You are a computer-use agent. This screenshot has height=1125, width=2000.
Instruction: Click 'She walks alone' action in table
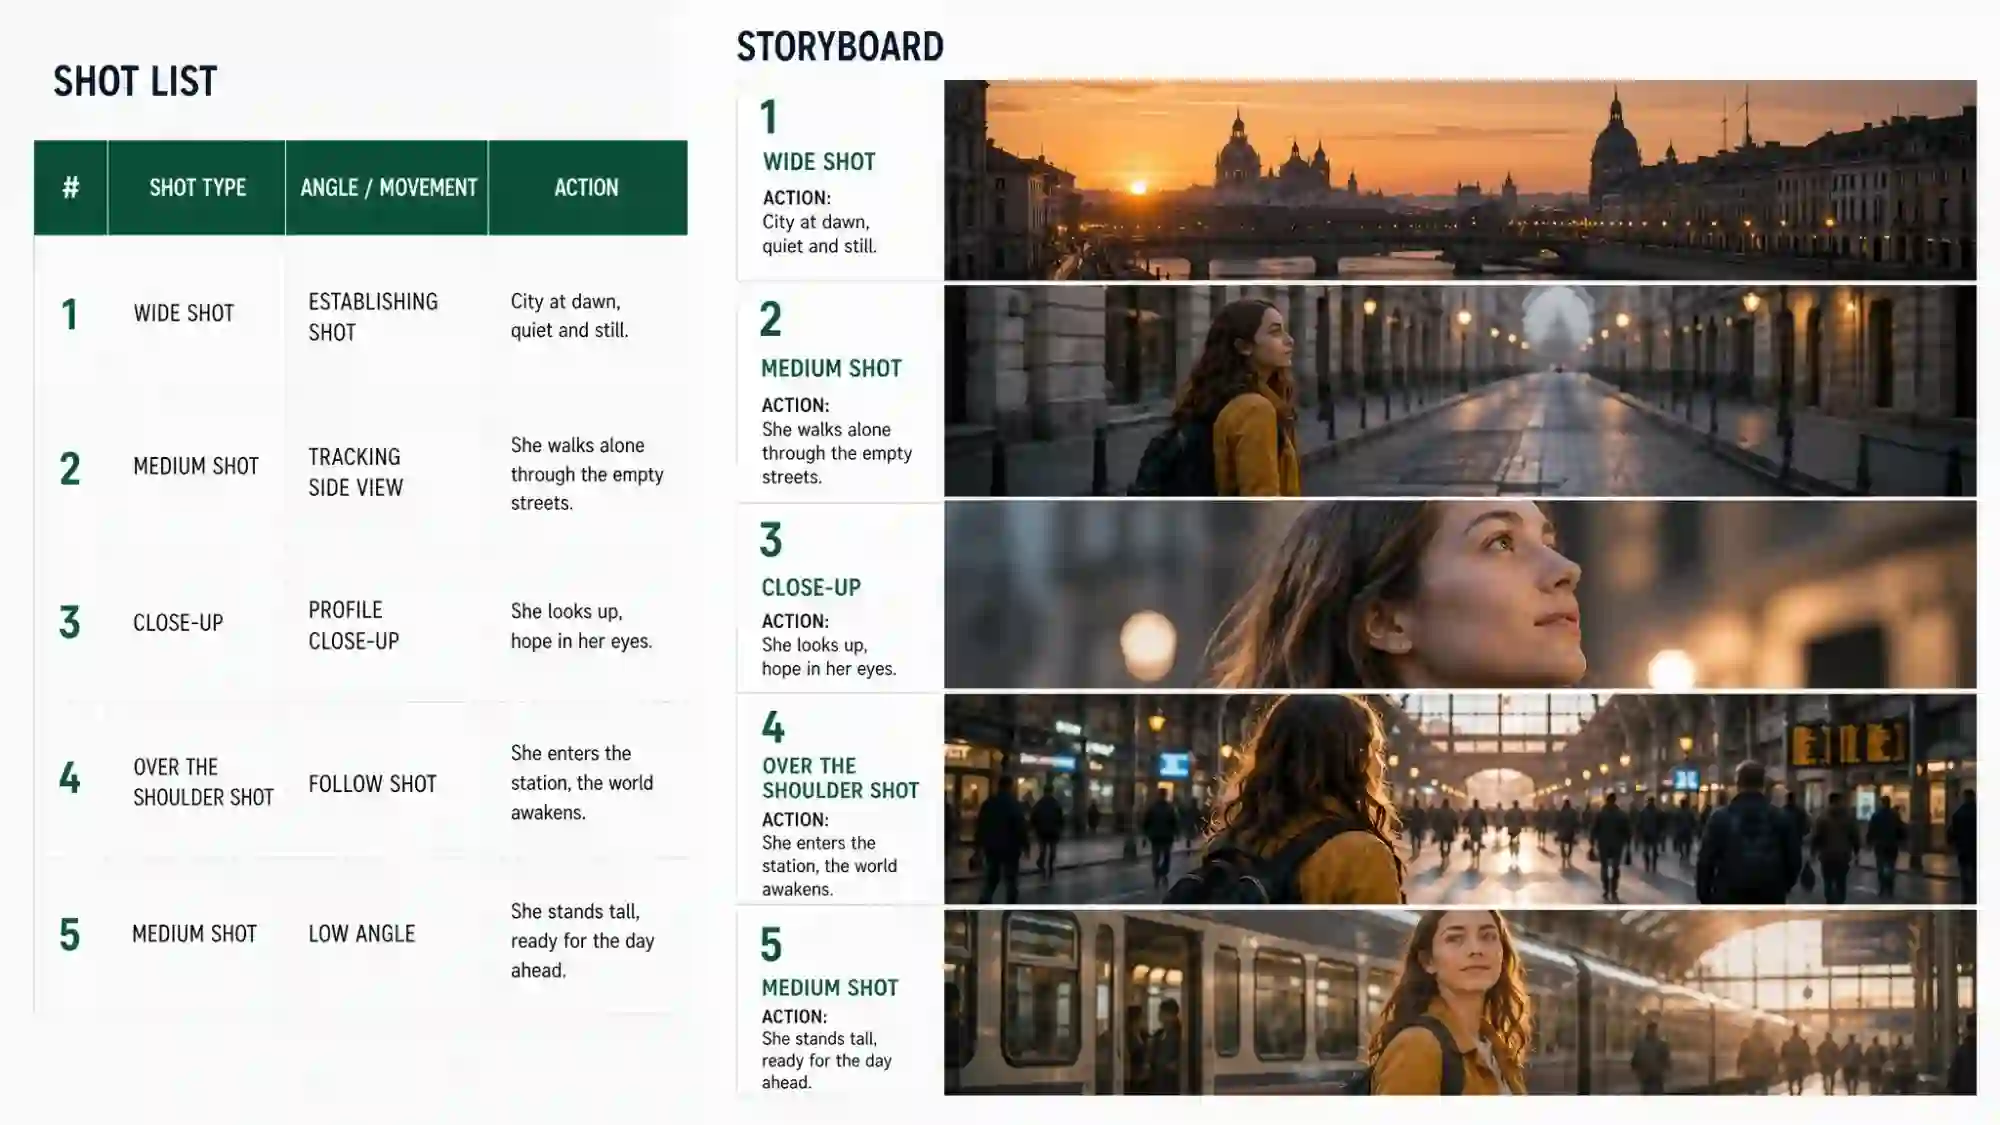pos(587,474)
